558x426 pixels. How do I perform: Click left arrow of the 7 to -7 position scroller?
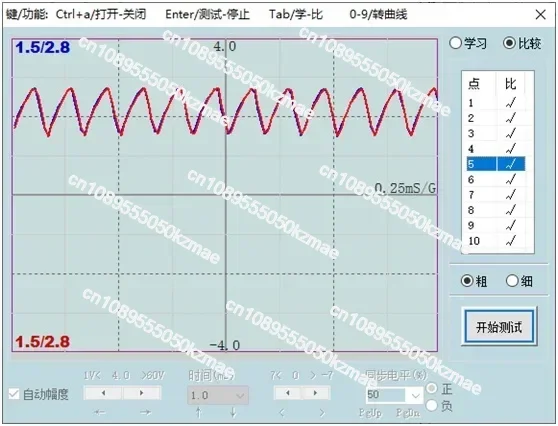pos(288,393)
